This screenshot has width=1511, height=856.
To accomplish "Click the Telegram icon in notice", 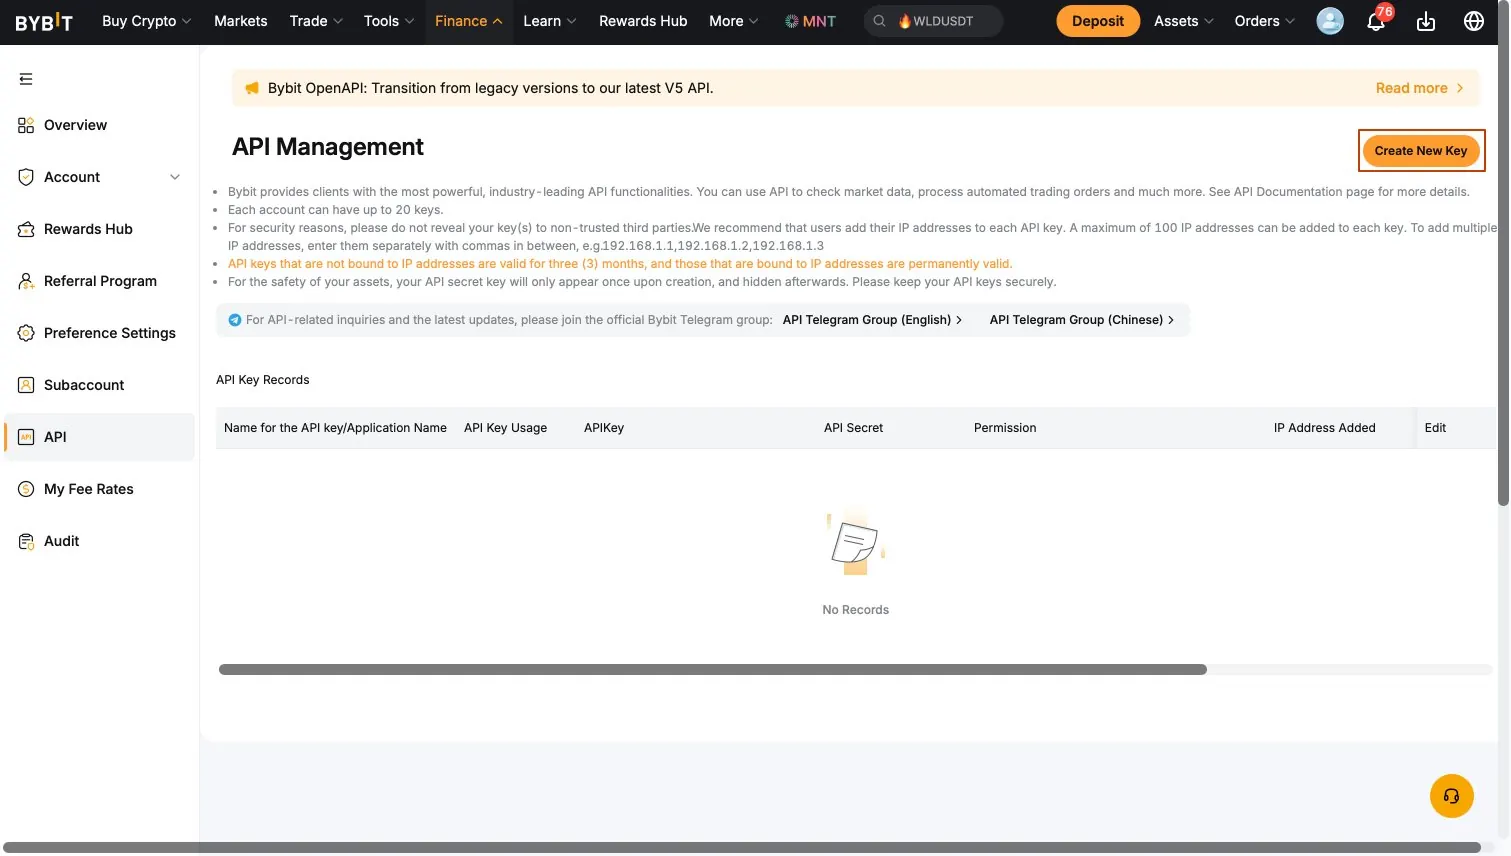I will tap(235, 320).
